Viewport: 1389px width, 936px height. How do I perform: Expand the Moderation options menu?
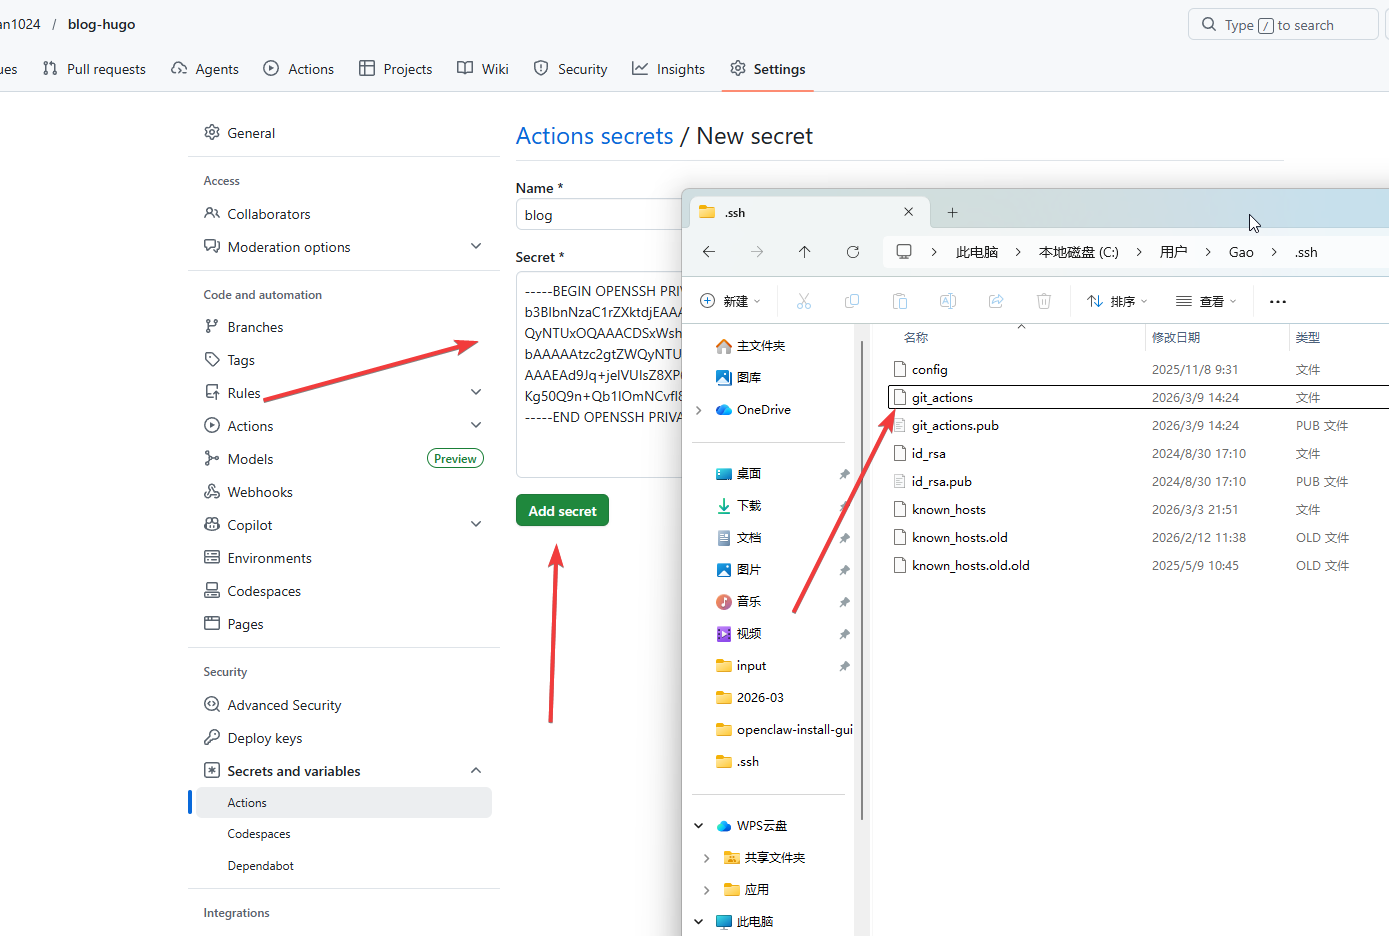click(x=476, y=247)
